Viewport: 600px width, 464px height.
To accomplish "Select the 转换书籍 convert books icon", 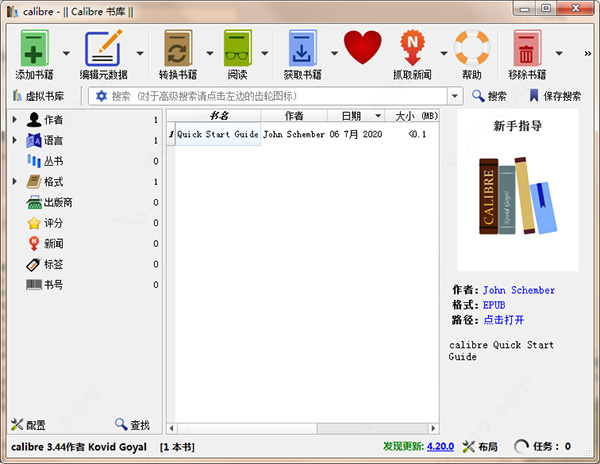I will [178, 48].
